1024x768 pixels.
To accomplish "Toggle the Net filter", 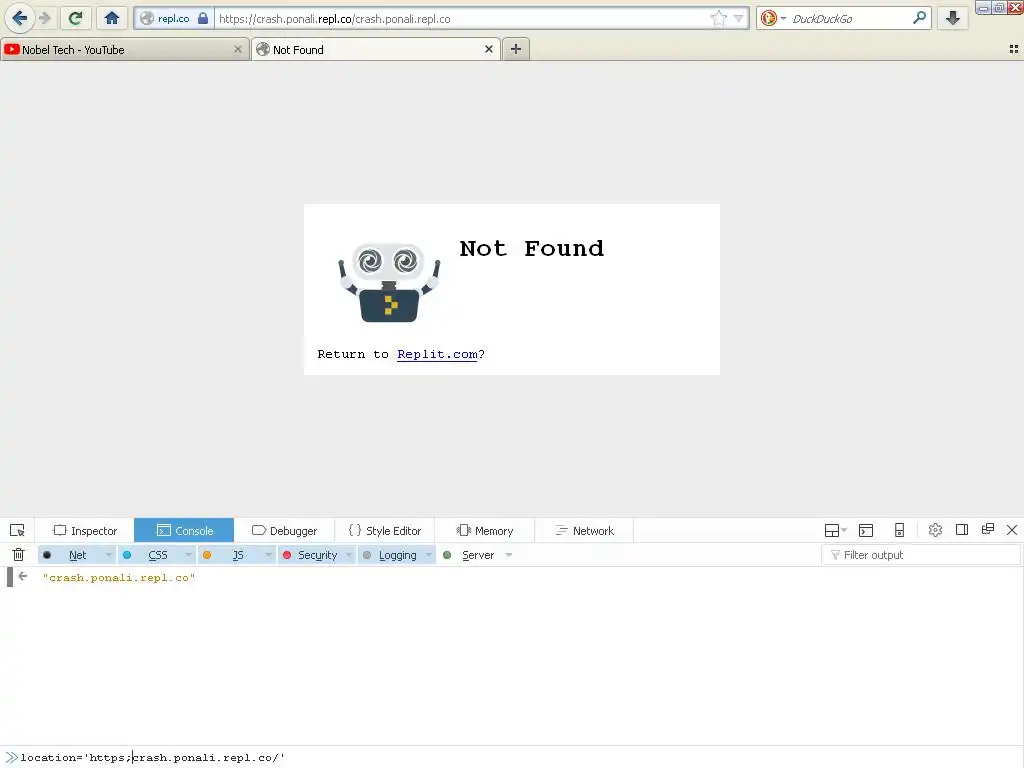I will tap(69, 555).
